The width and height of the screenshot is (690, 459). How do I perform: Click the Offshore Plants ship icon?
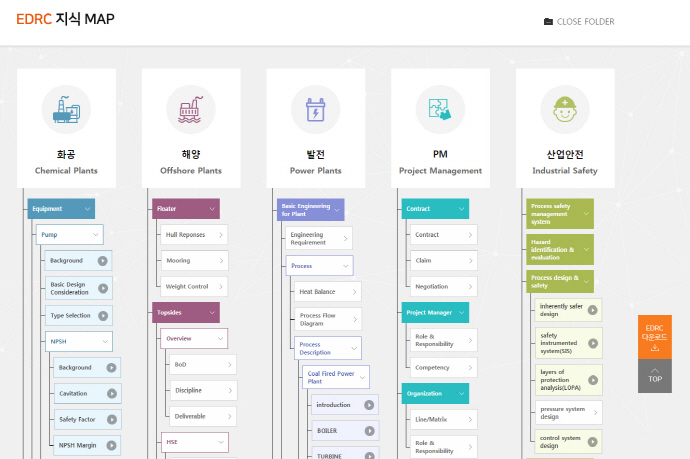[191, 110]
